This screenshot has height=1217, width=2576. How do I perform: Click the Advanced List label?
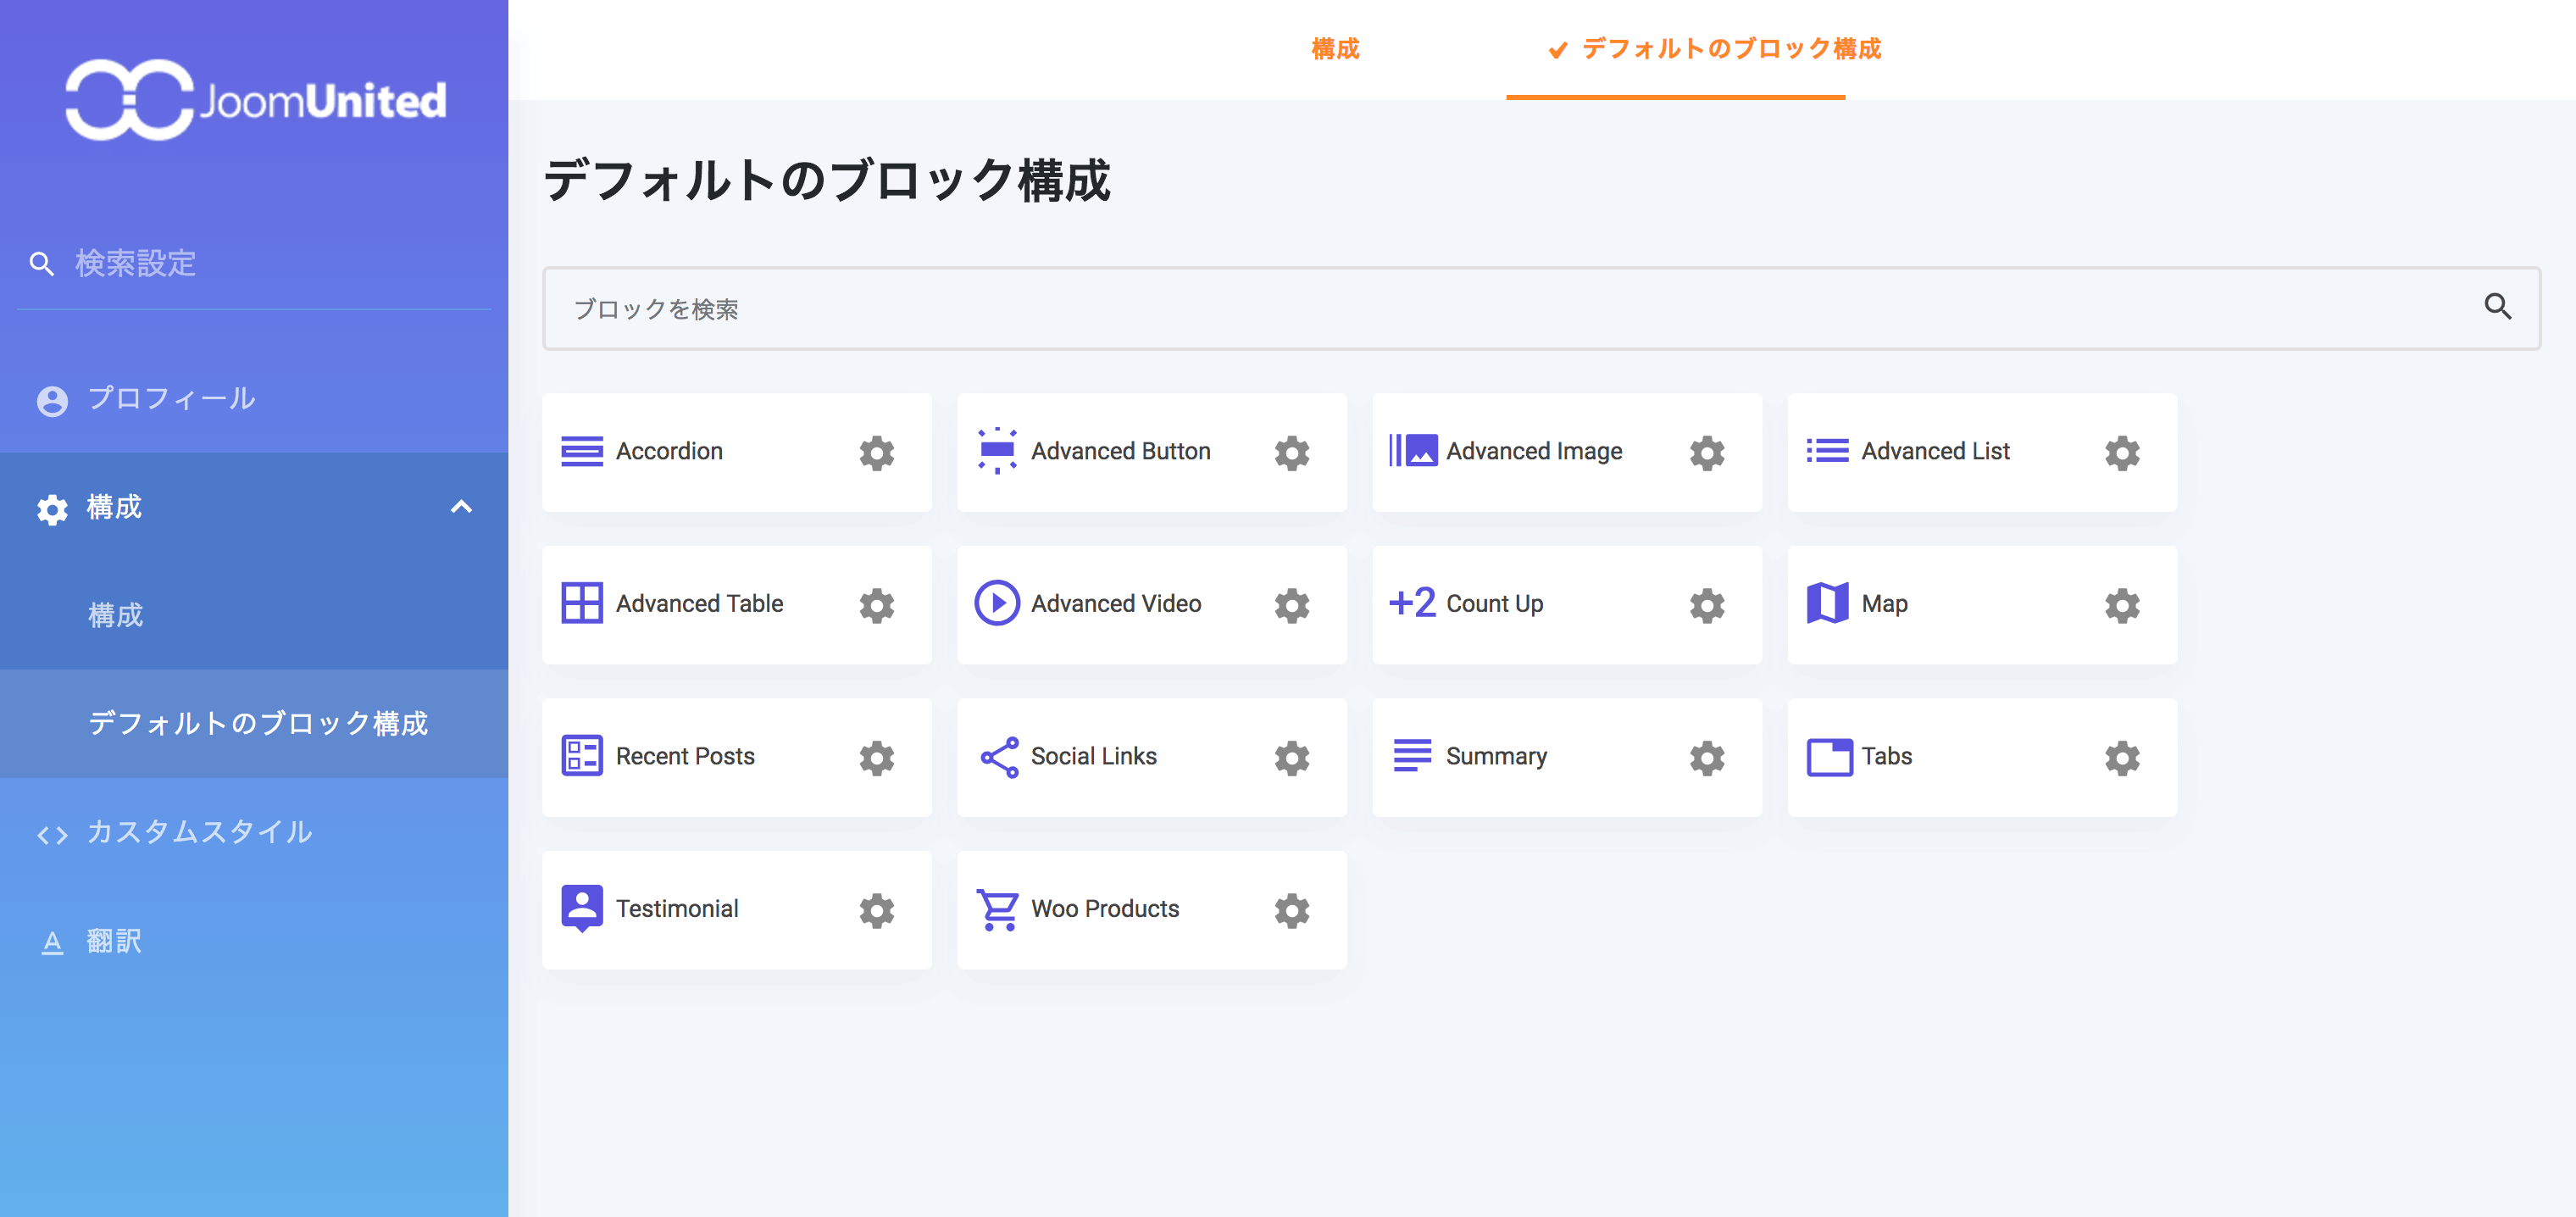click(1935, 451)
